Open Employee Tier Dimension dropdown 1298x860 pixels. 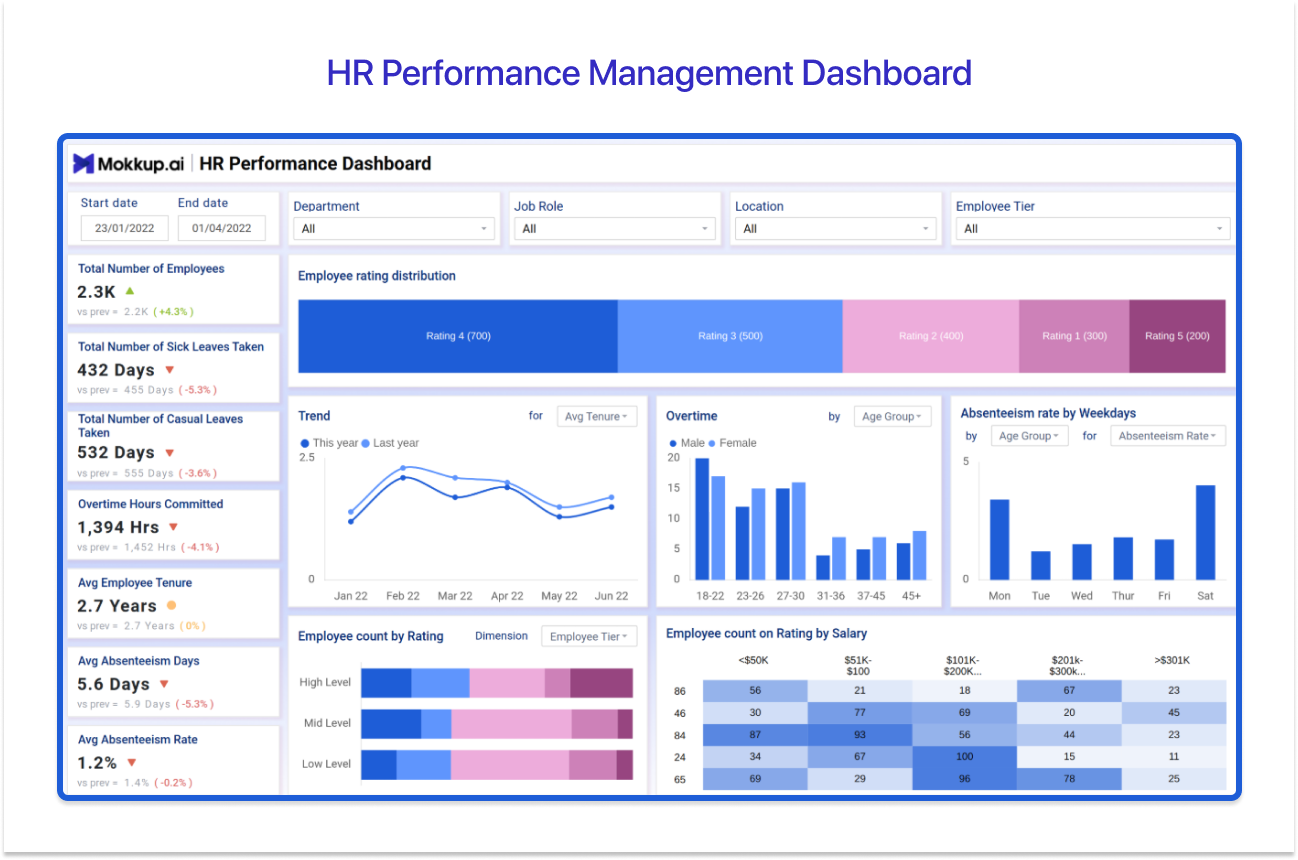pyautogui.click(x=589, y=636)
